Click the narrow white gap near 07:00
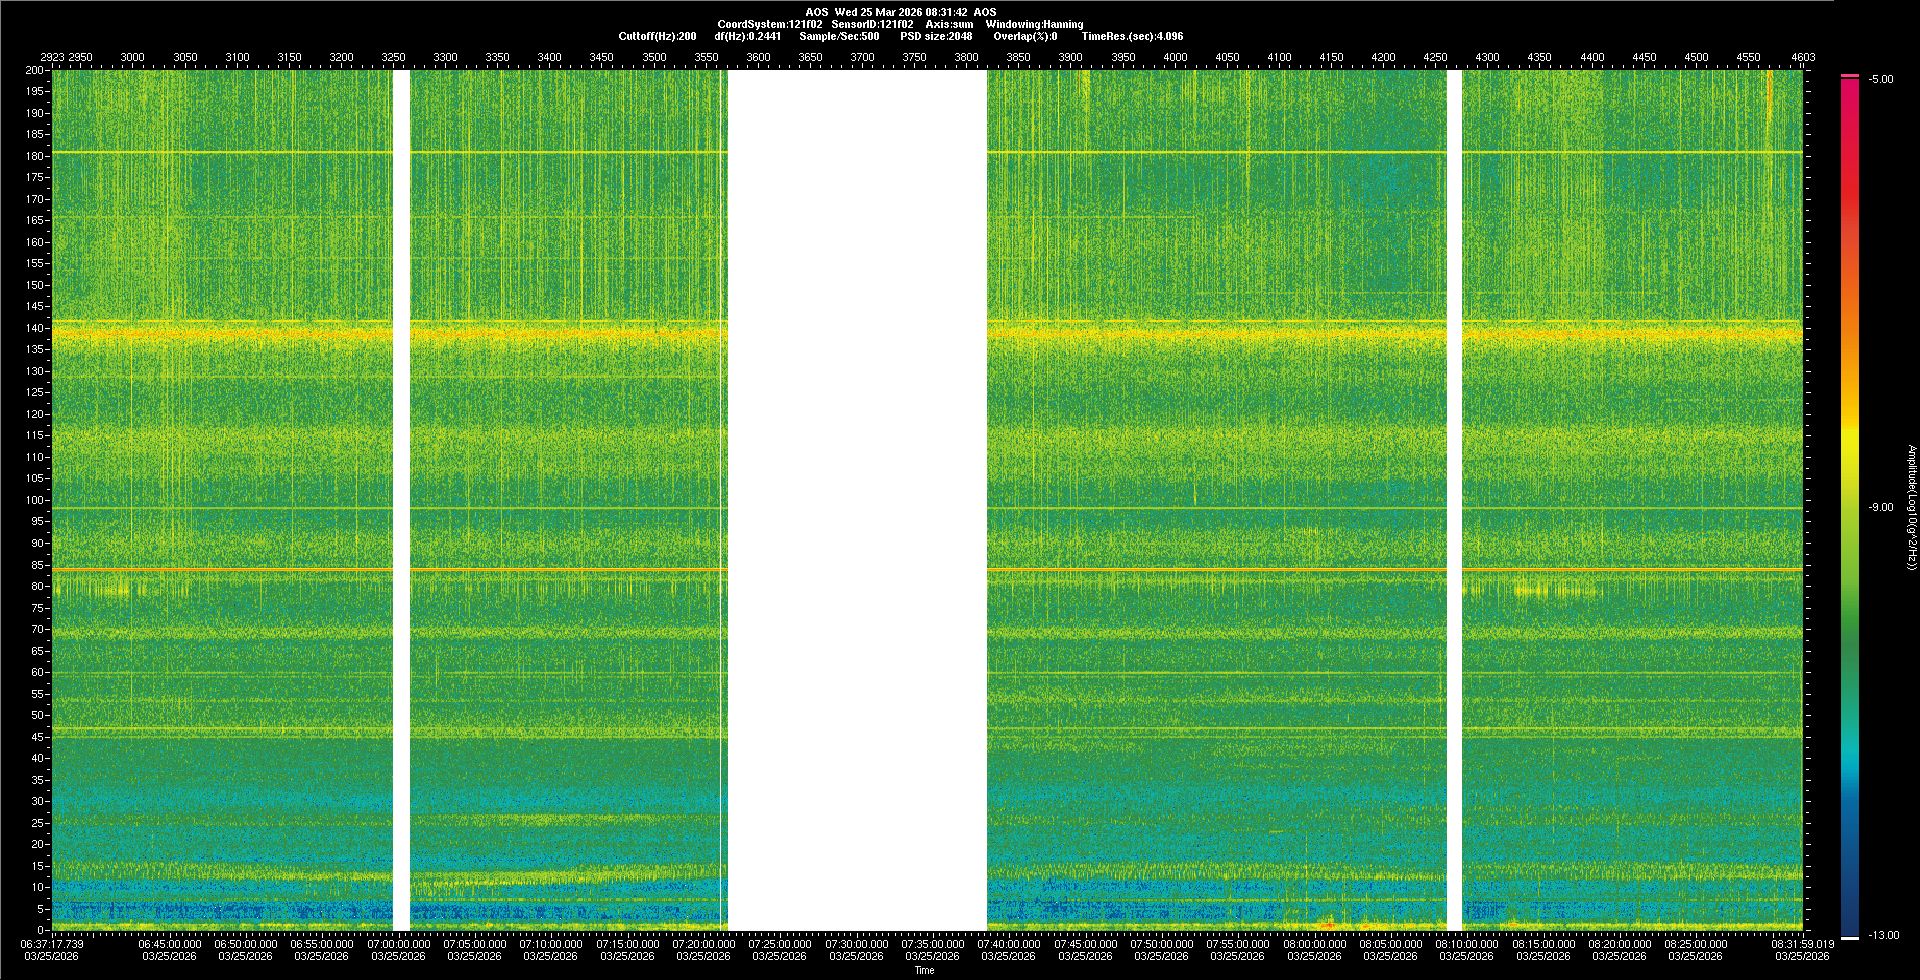1920x980 pixels. 401,500
